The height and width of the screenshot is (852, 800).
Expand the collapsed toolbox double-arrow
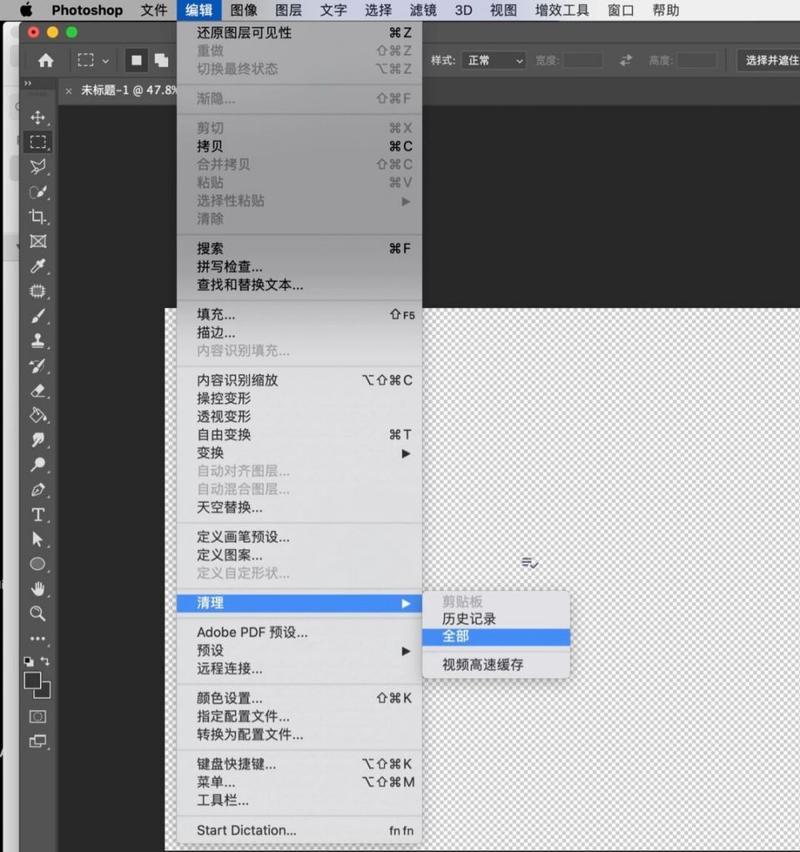click(x=28, y=83)
